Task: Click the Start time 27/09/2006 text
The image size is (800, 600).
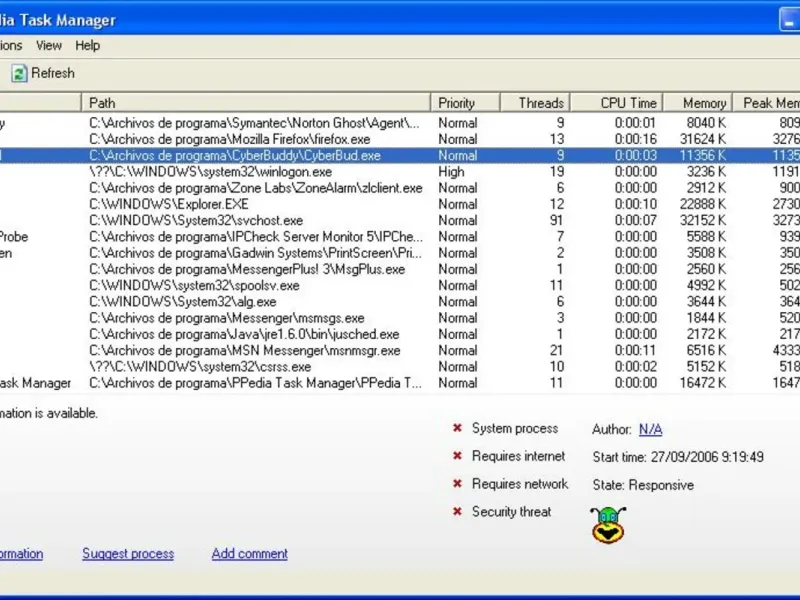Action: tap(678, 457)
